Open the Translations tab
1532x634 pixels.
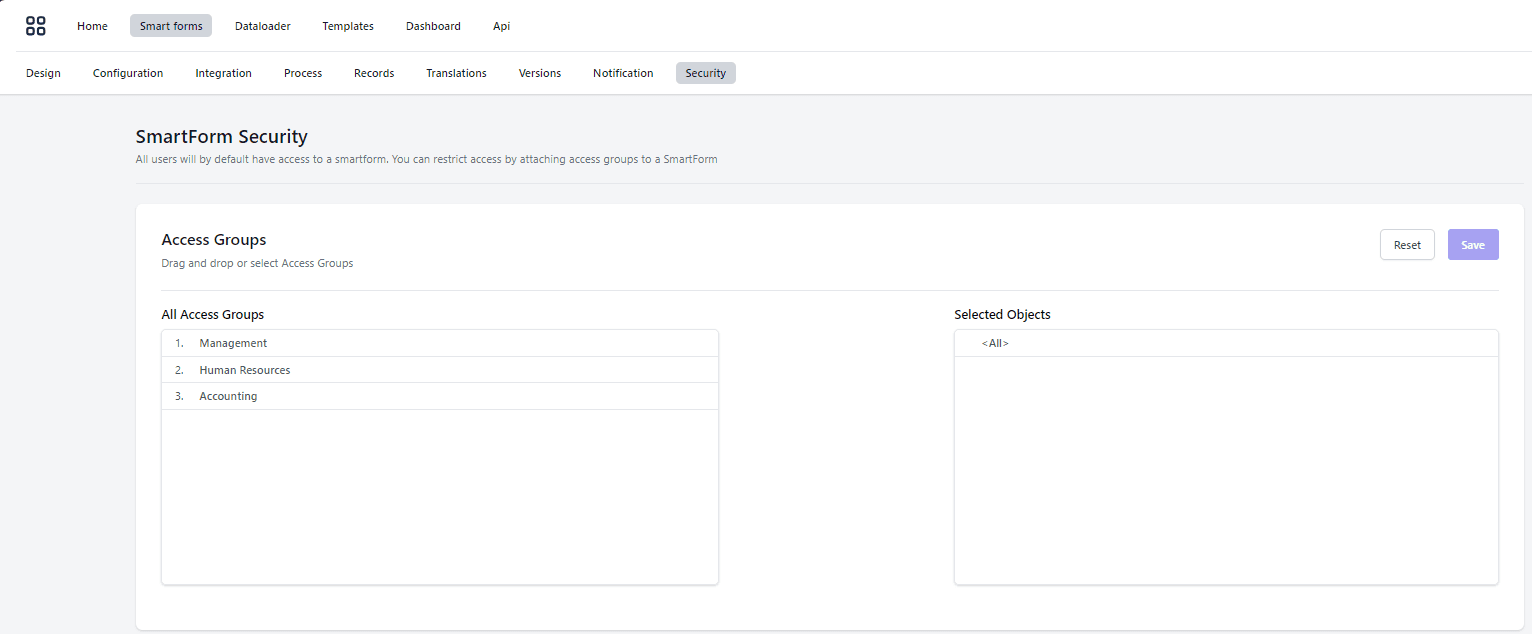pyautogui.click(x=456, y=73)
